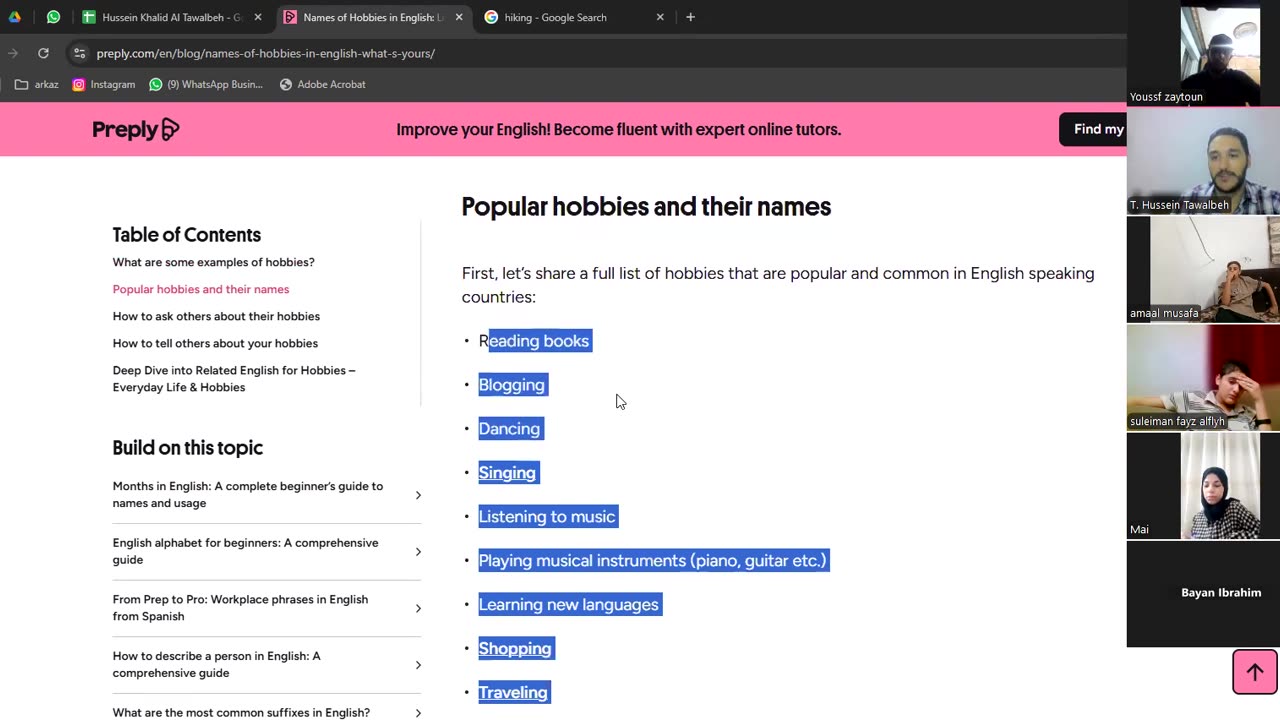Screen dimensions: 1280x720
Task: Reload the page with the refresh icon
Action: (43, 53)
